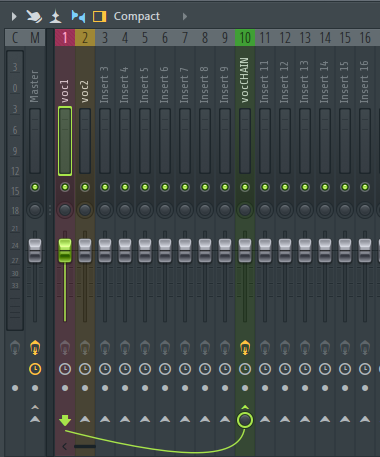Click the extra mixer meter view icon
The width and height of the screenshot is (380, 457).
point(56,16)
